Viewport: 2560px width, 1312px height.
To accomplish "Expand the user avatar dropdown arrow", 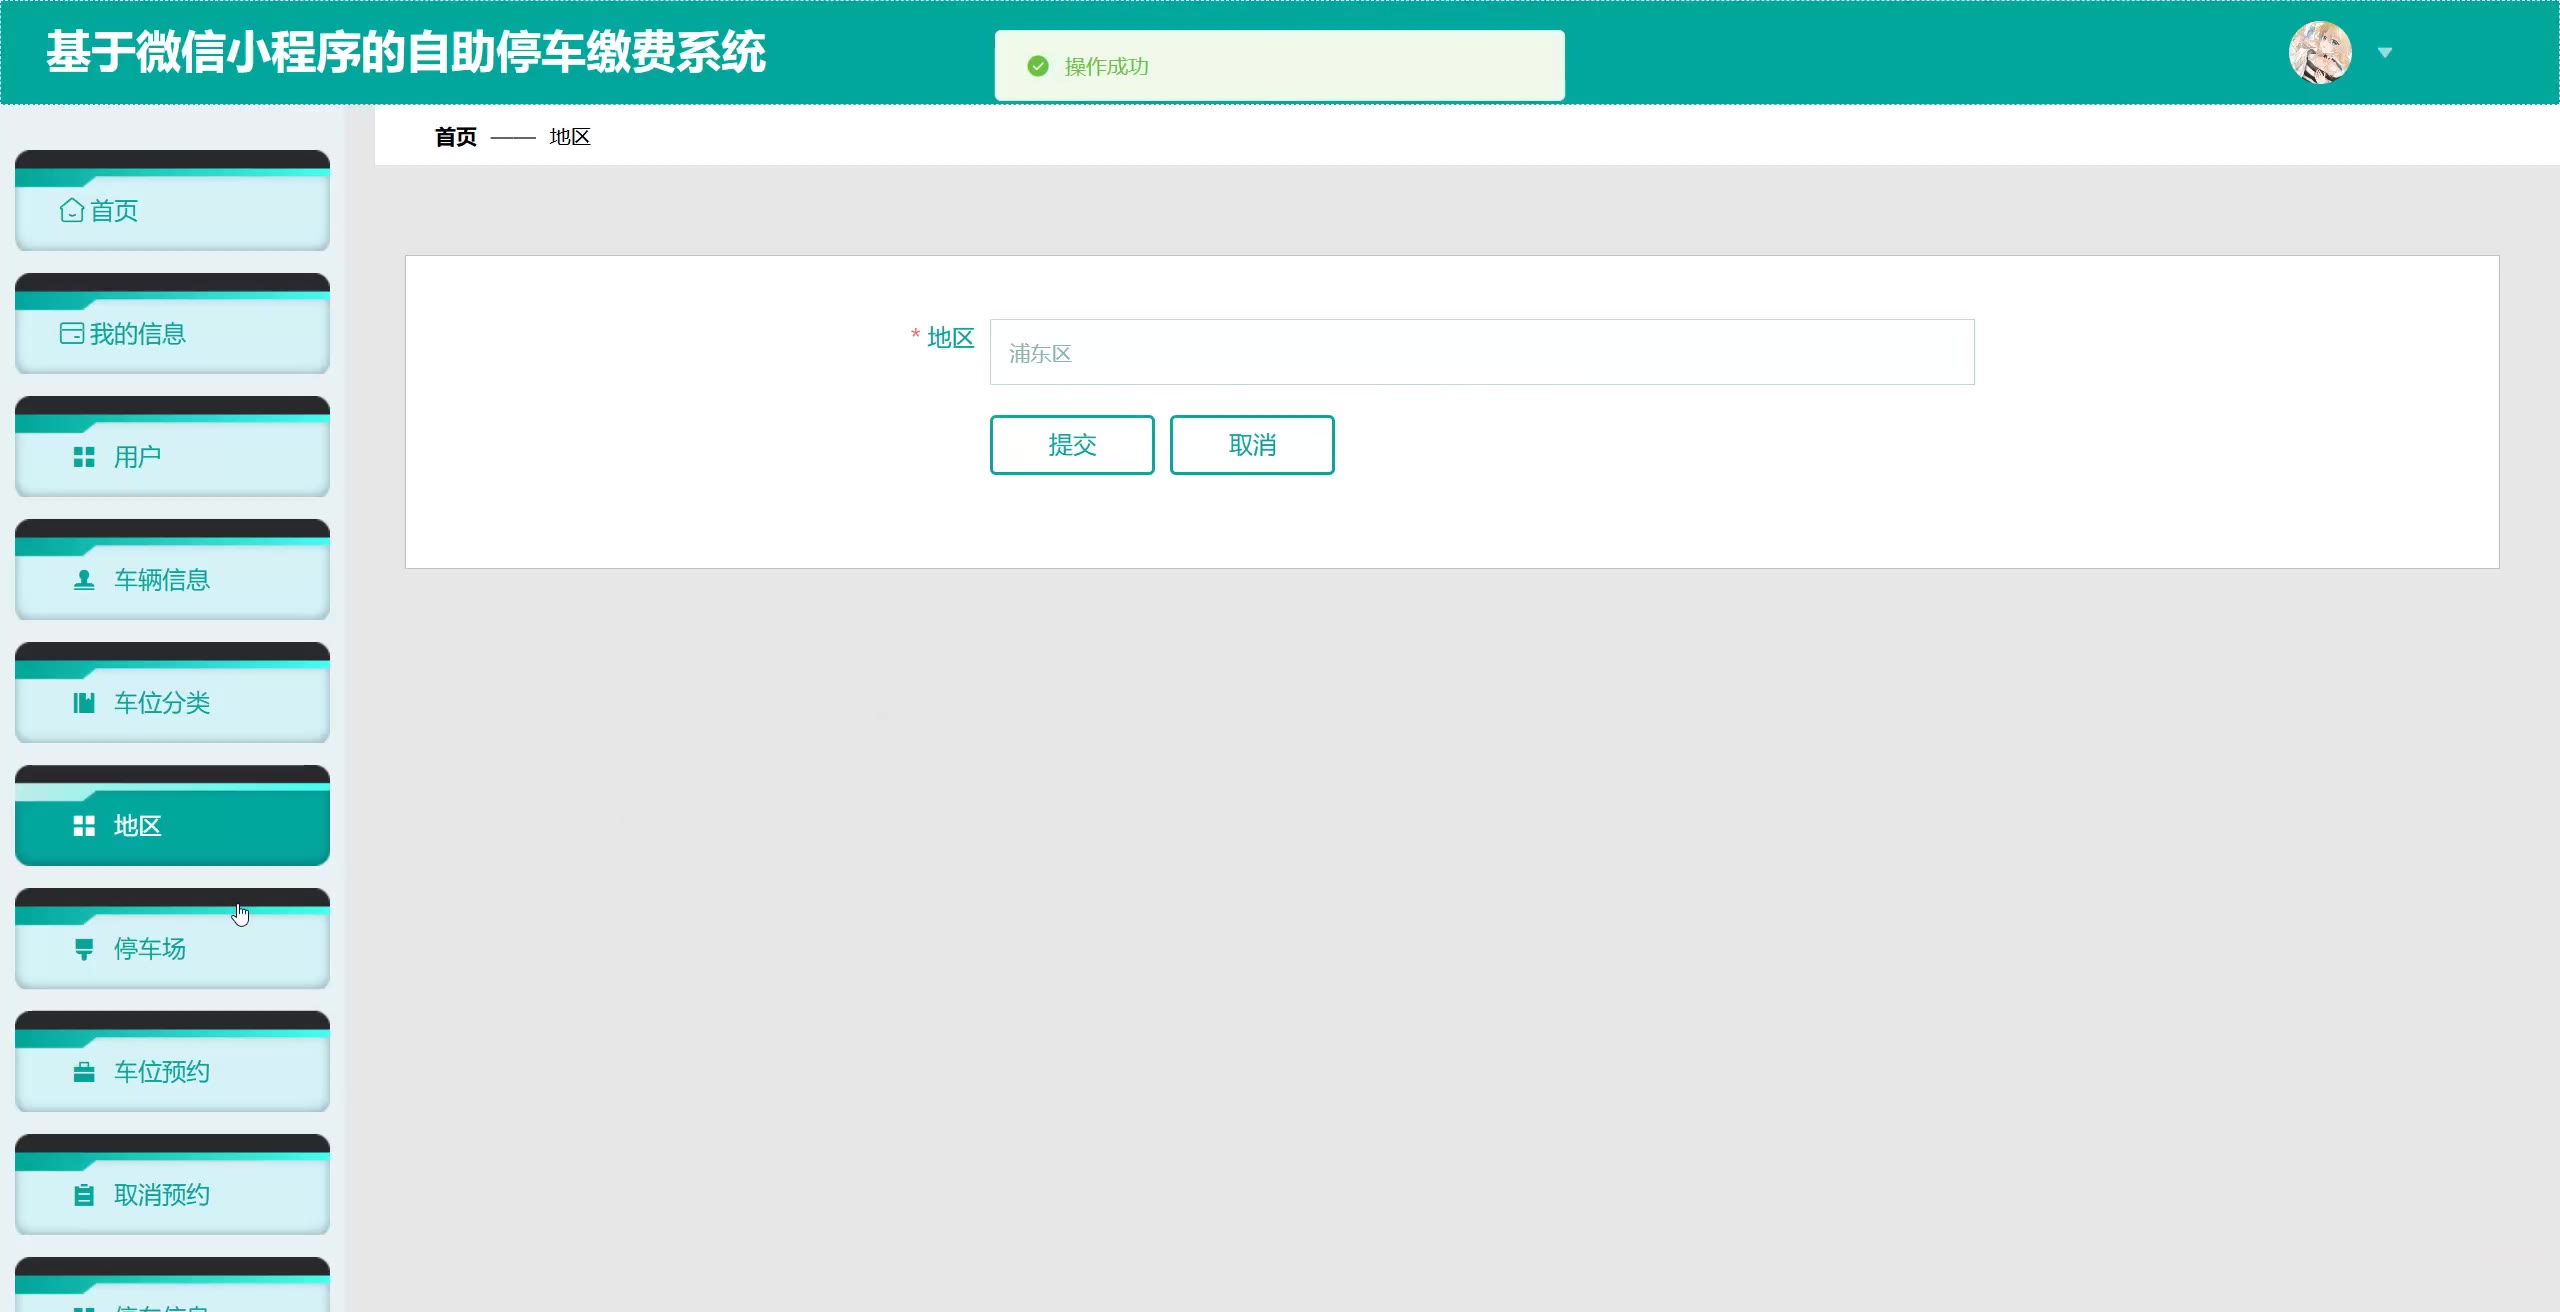I will point(2385,53).
